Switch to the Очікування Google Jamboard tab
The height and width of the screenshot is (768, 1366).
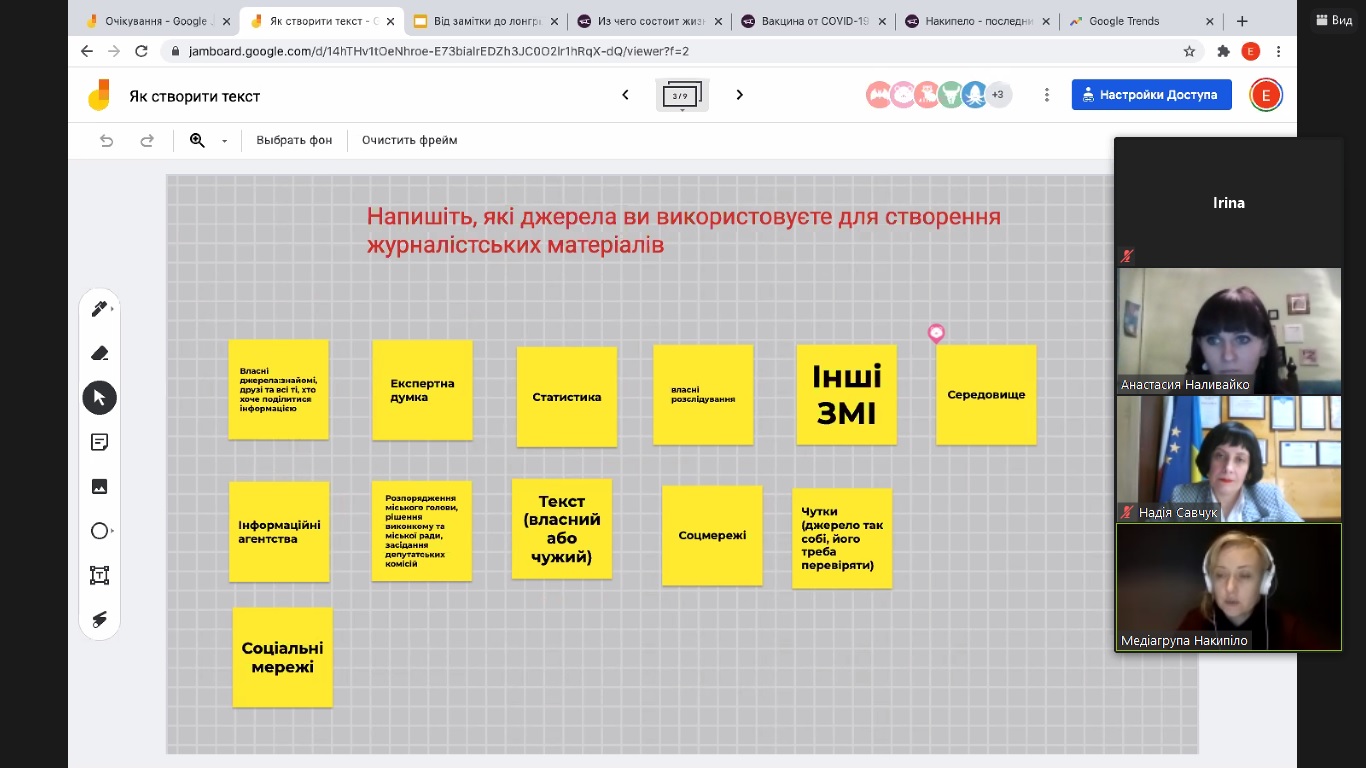point(150,21)
